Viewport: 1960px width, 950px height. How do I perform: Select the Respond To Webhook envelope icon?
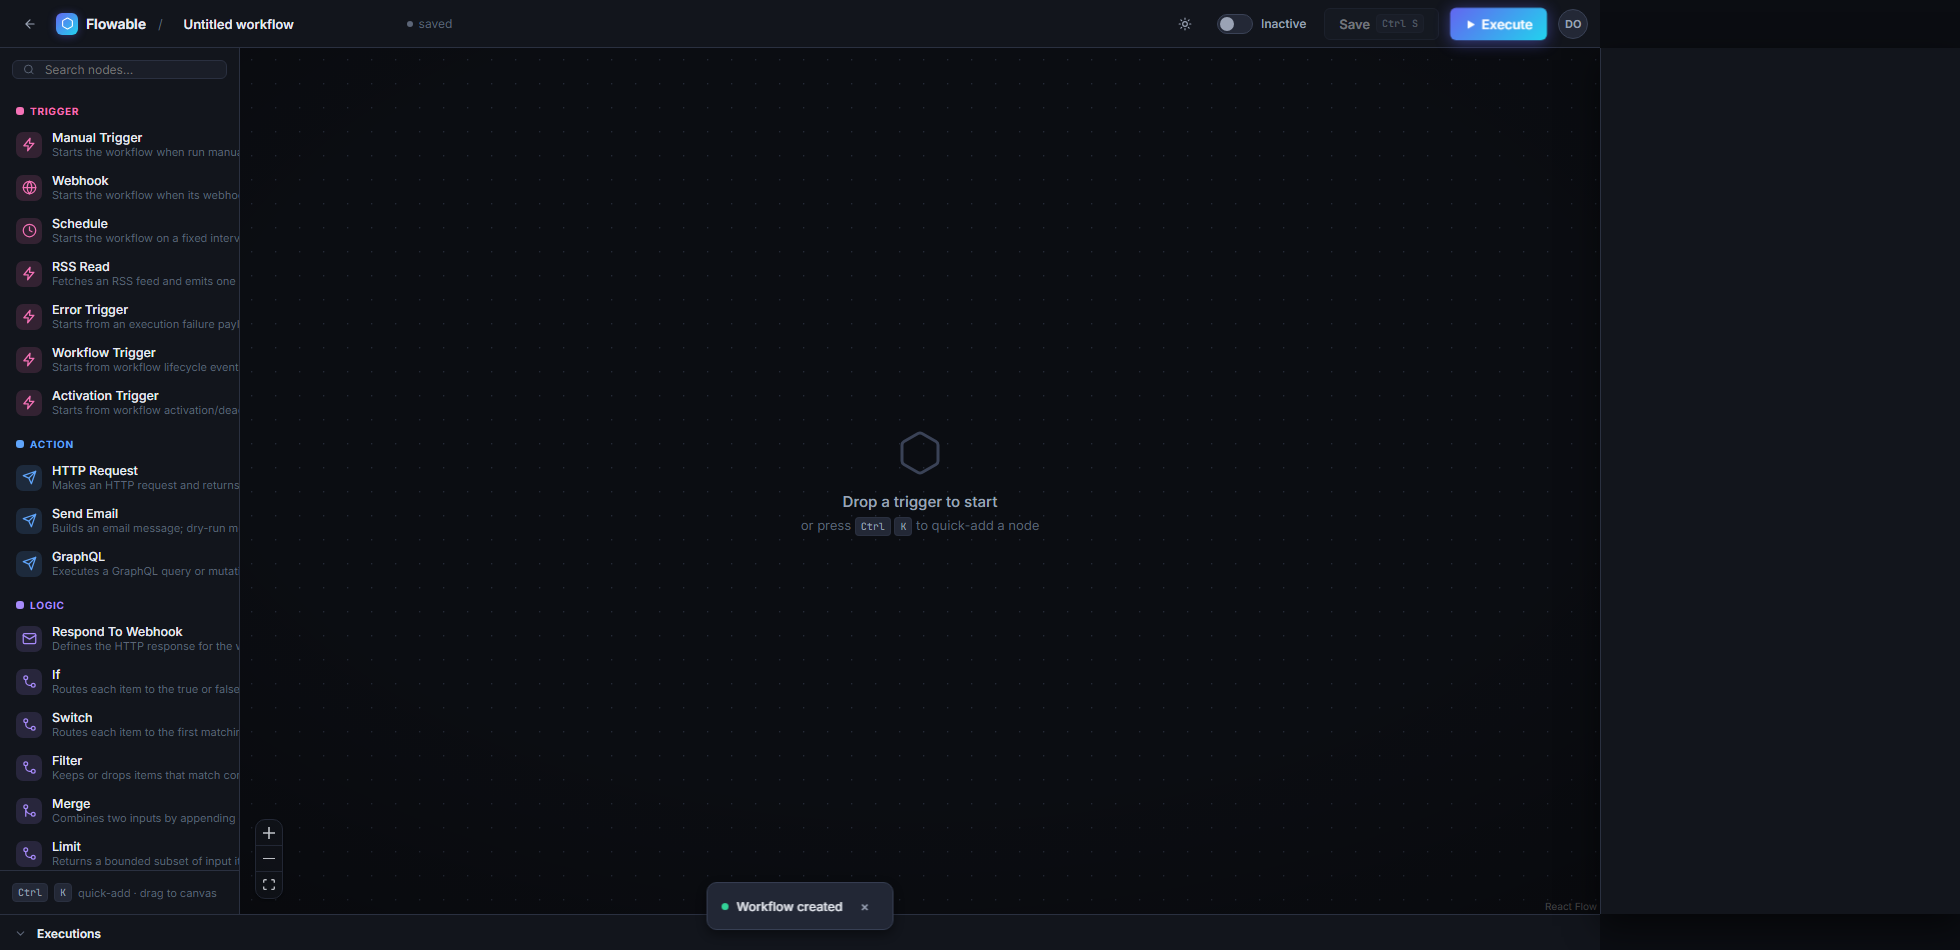[x=29, y=639]
